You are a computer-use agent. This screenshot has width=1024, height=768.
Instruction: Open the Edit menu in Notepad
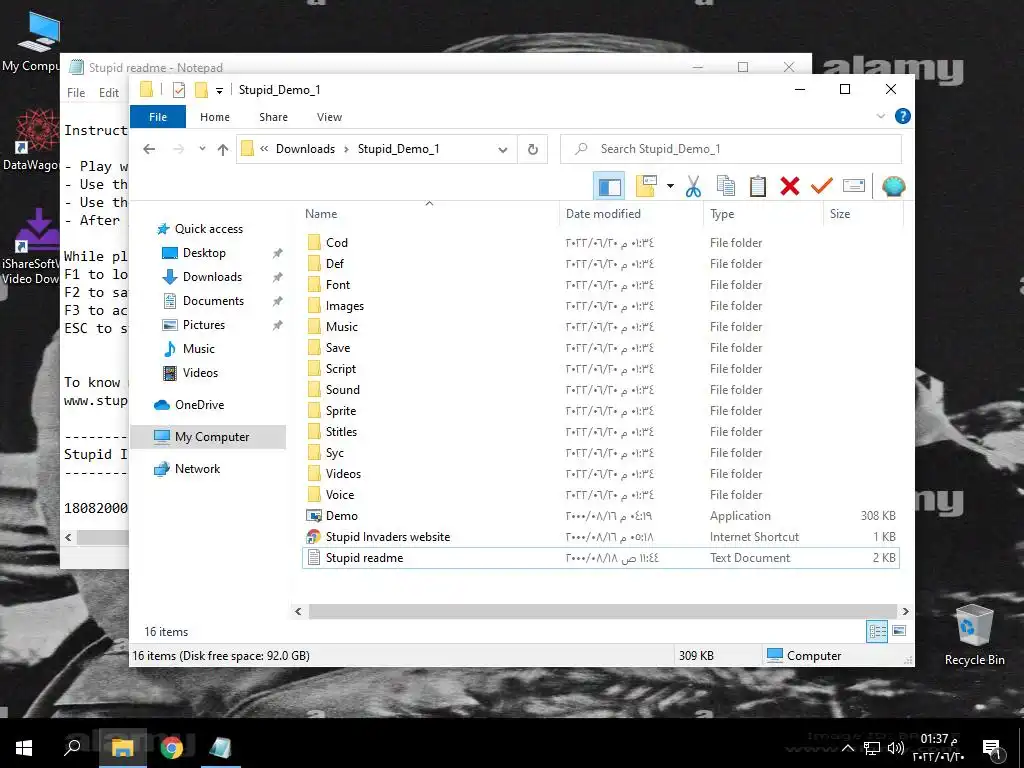click(x=108, y=93)
